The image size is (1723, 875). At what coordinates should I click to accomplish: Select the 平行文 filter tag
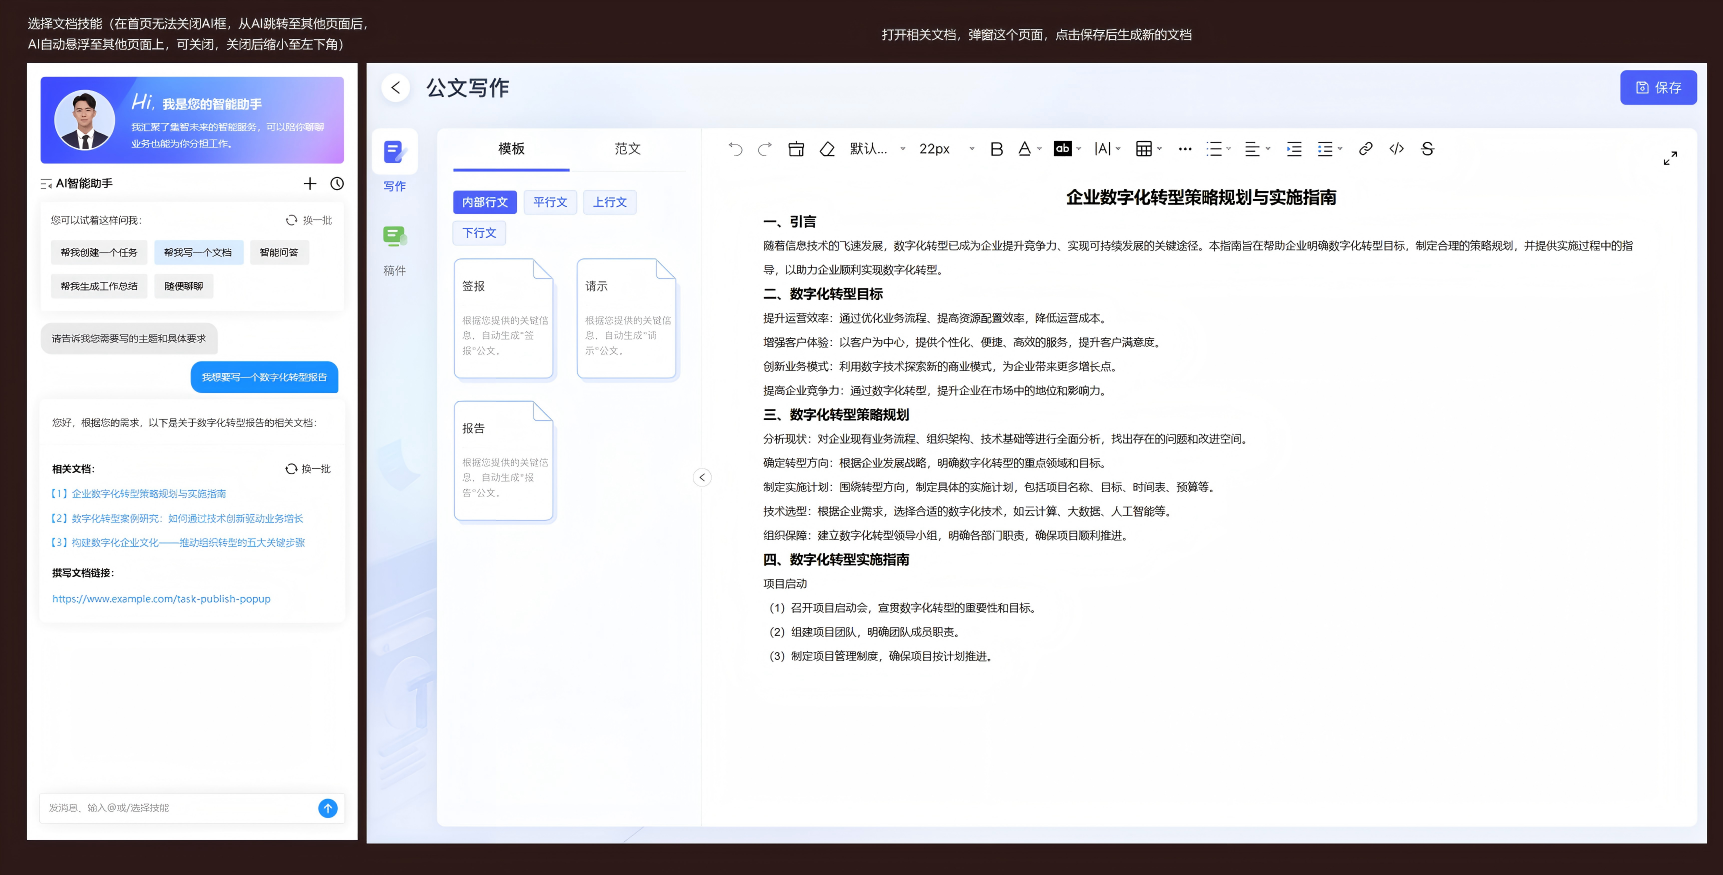pos(550,202)
